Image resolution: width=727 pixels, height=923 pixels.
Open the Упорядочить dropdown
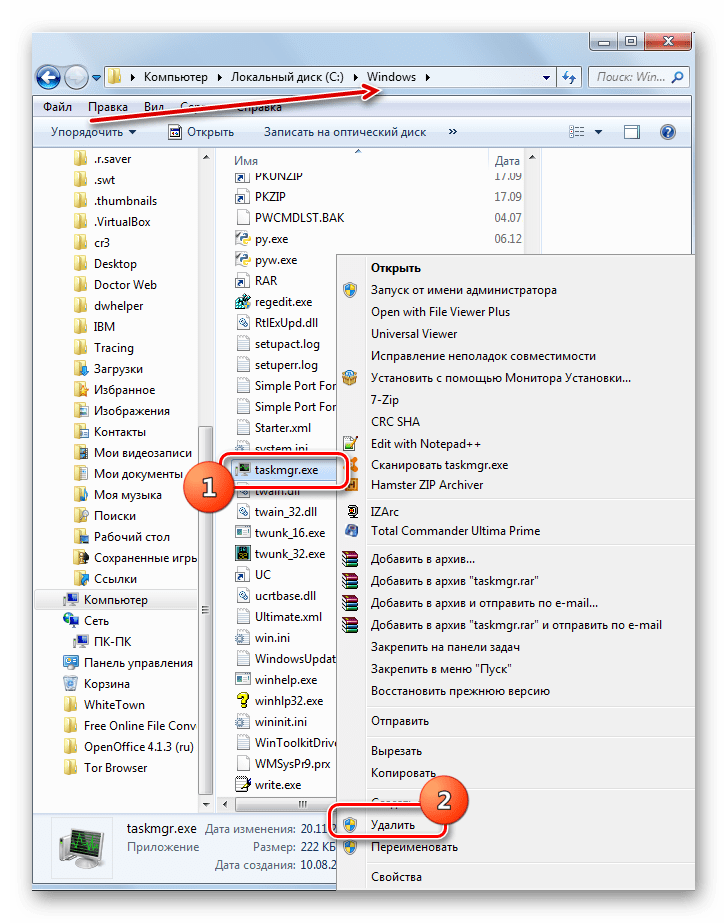[93, 132]
